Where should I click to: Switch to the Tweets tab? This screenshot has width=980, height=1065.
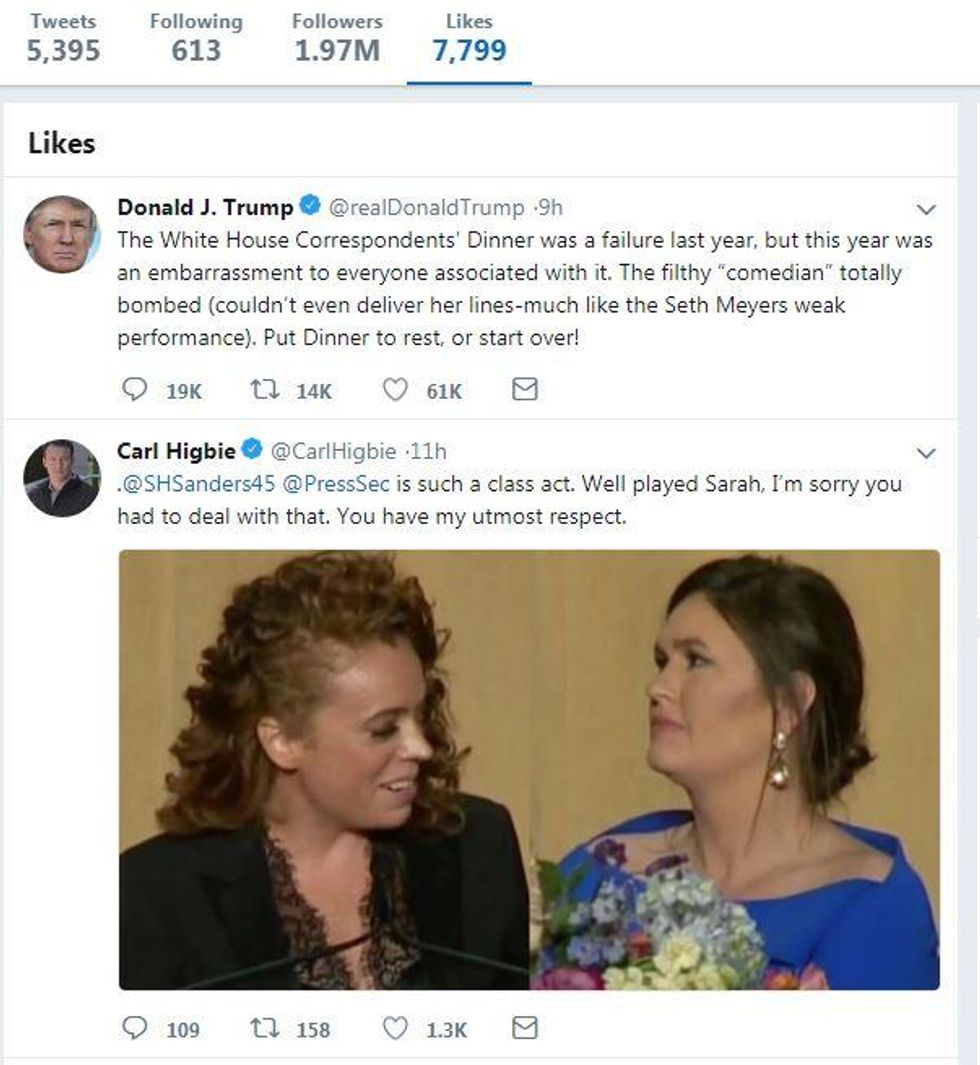pyautogui.click(x=63, y=39)
